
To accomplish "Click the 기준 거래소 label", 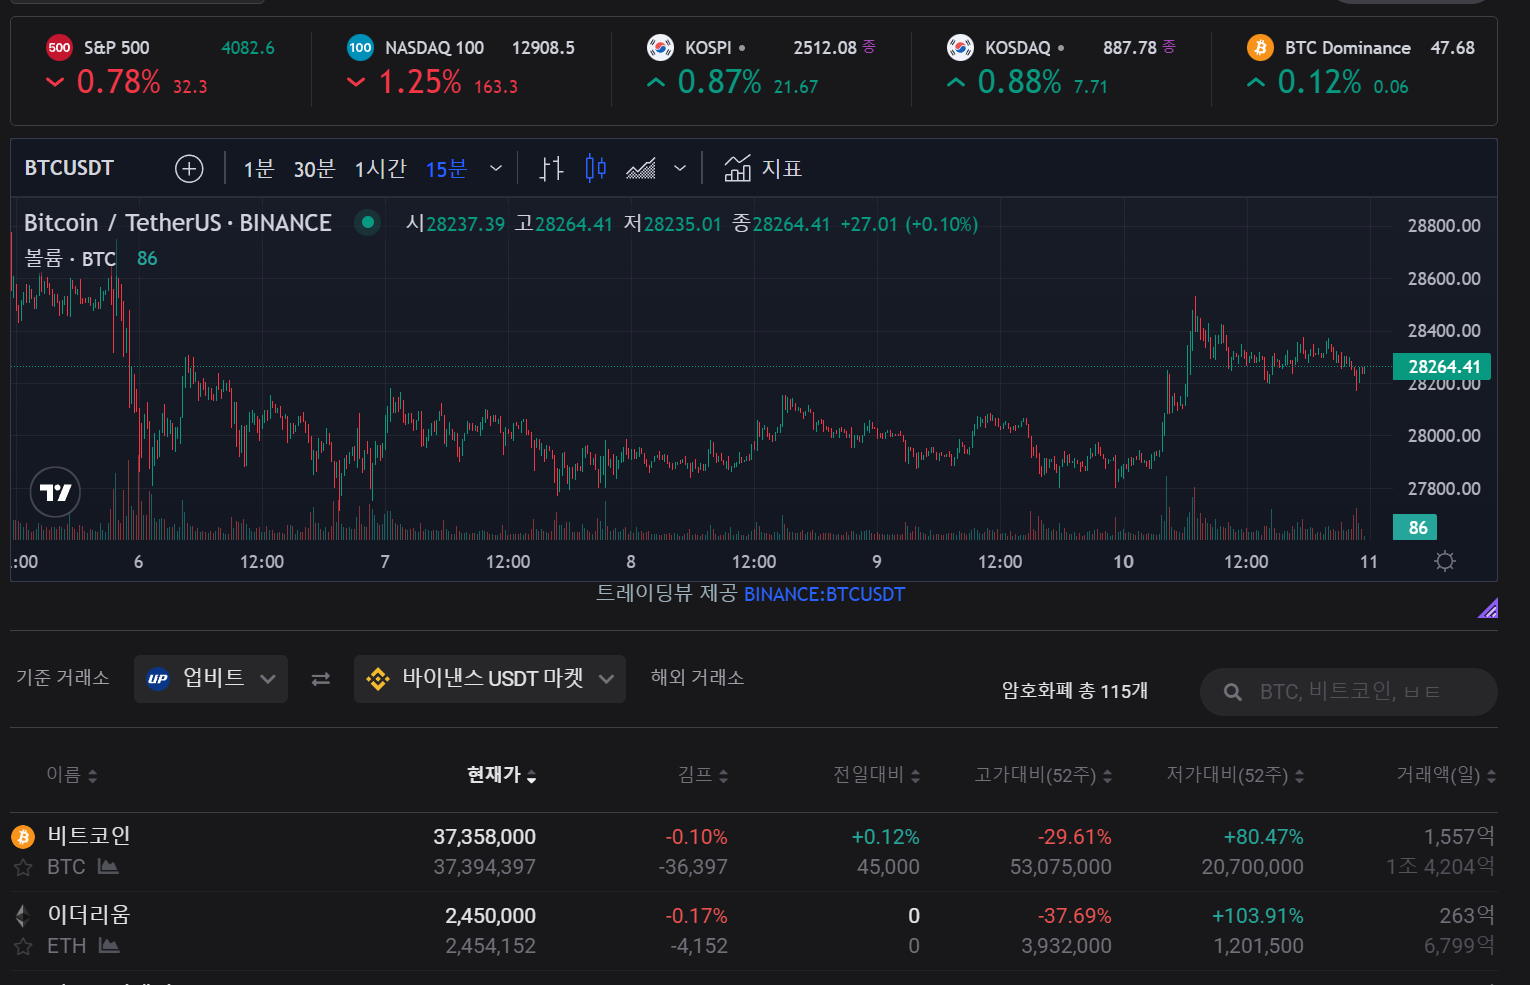I will coord(63,678).
